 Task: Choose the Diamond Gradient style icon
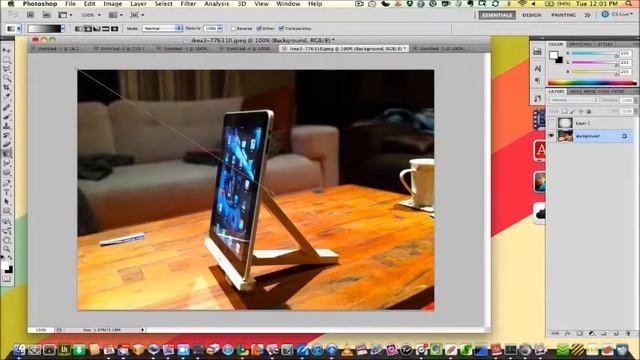pyautogui.click(x=115, y=29)
